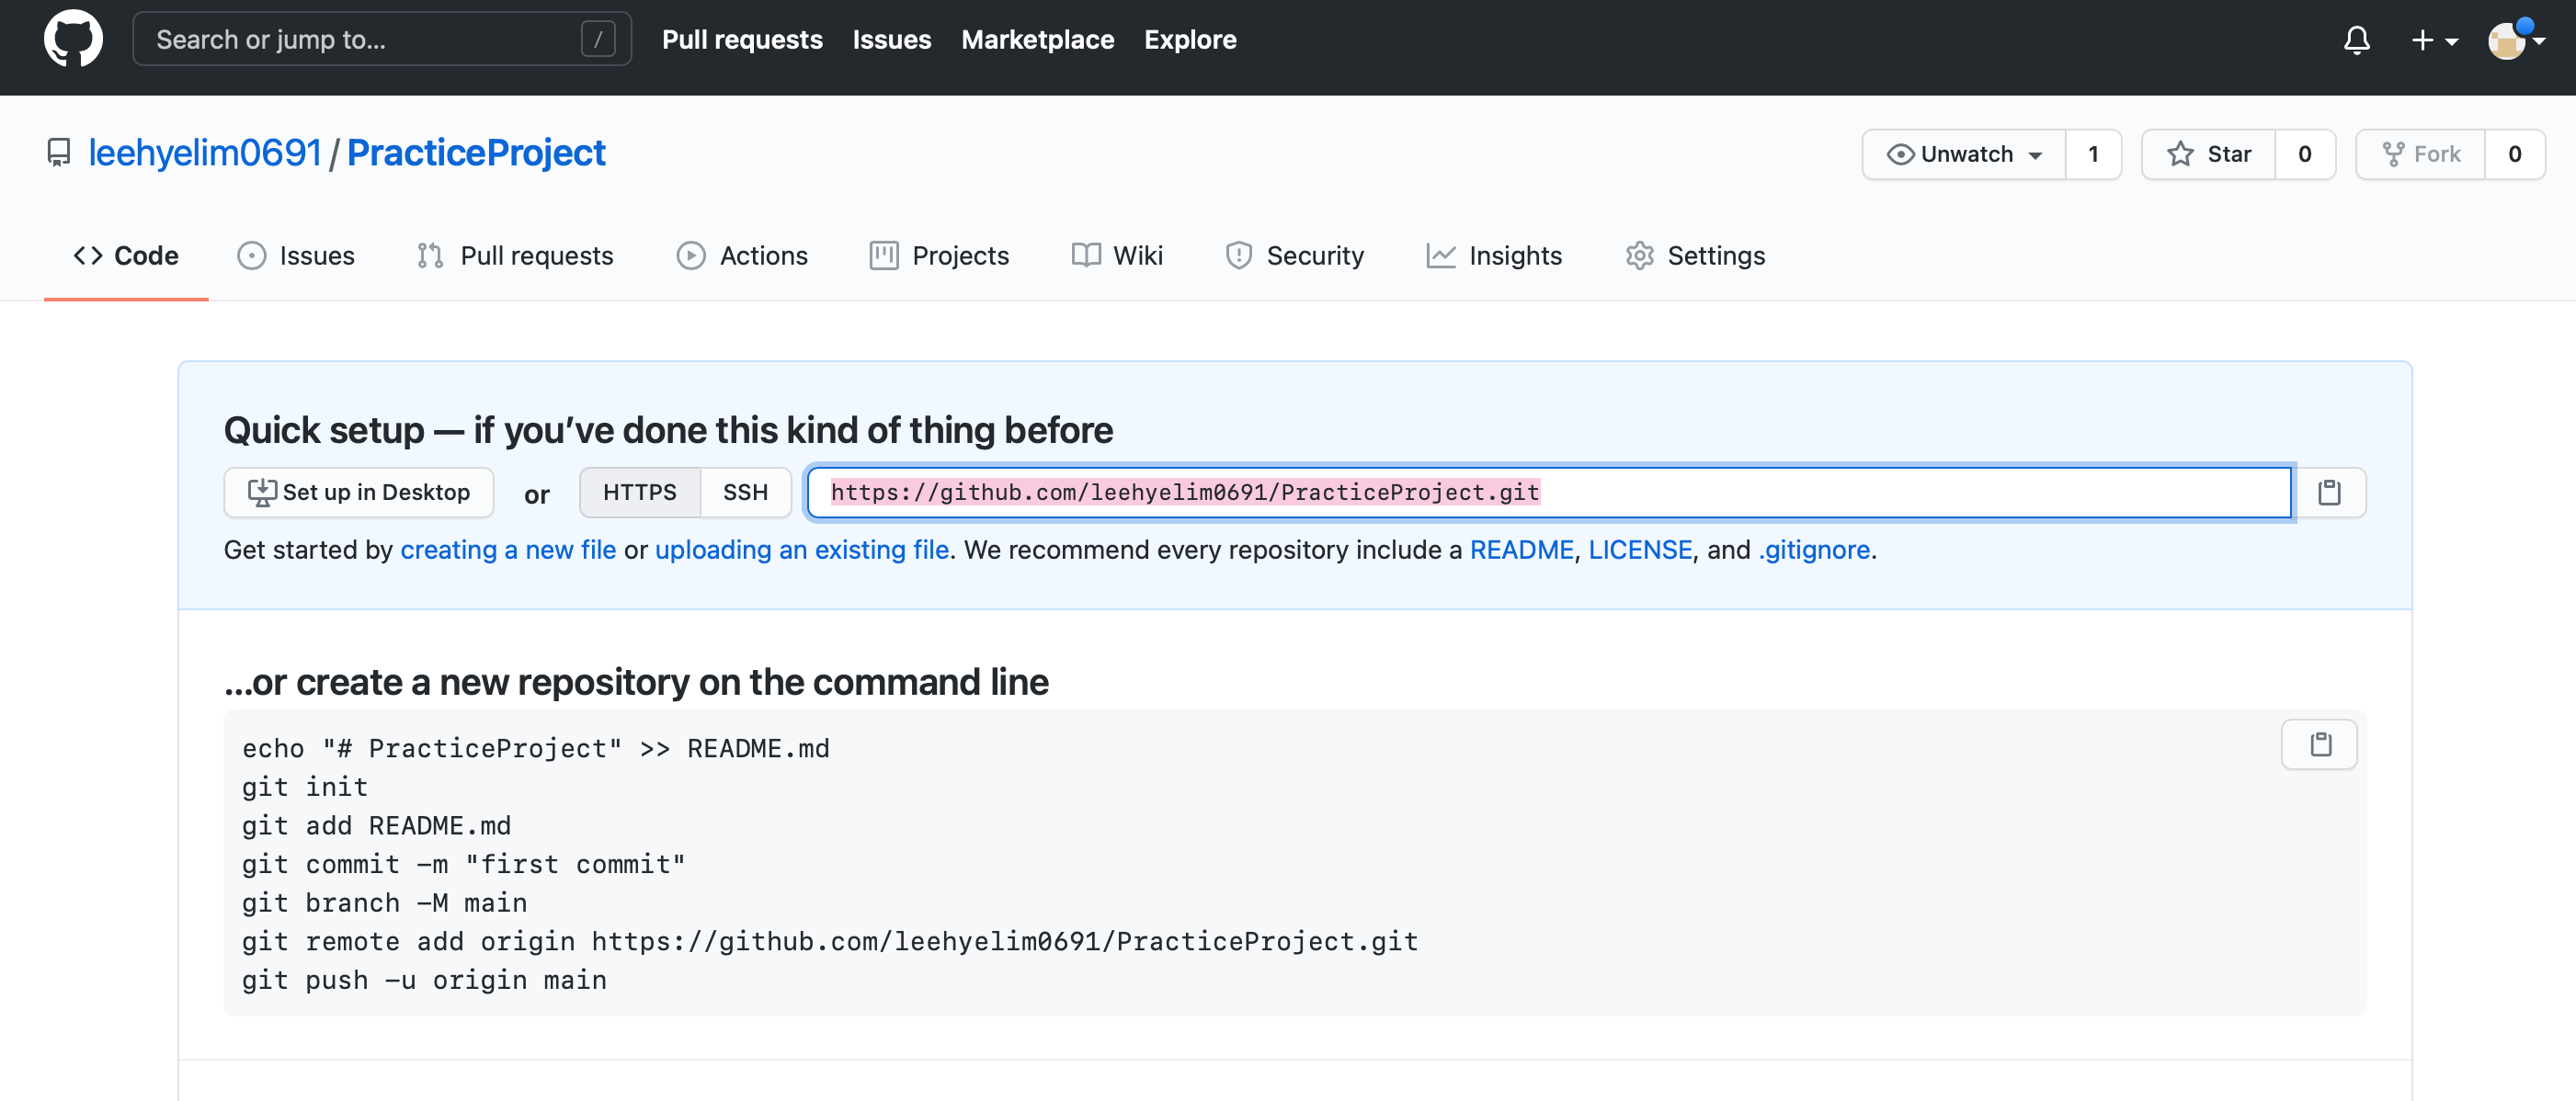Click the GitHub Octocat logo
Screen dimensions: 2576x1101
point(73,39)
